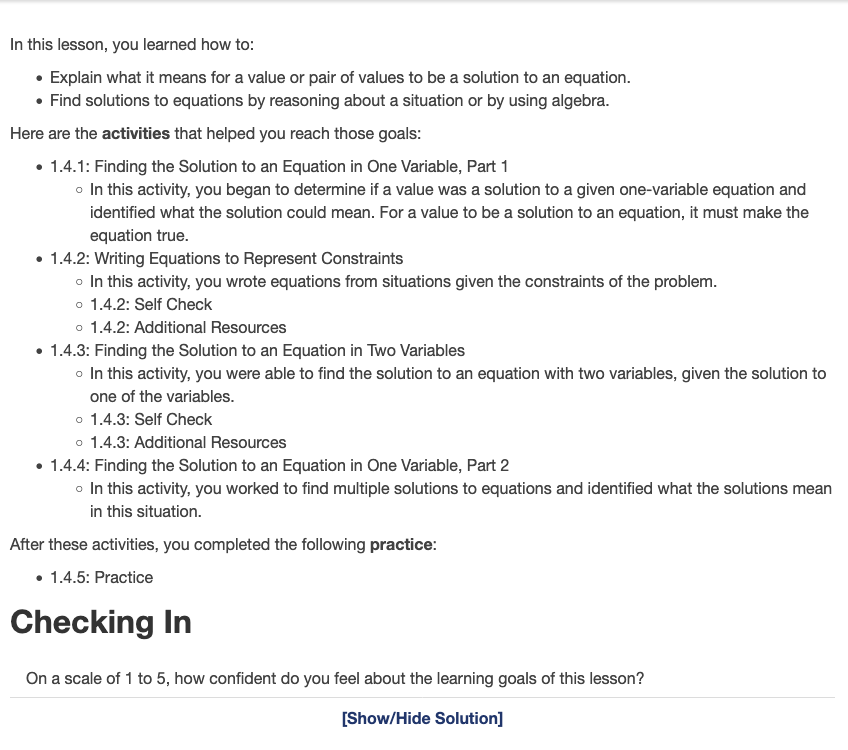
Task: Click the Checking In heading
Action: click(100, 622)
